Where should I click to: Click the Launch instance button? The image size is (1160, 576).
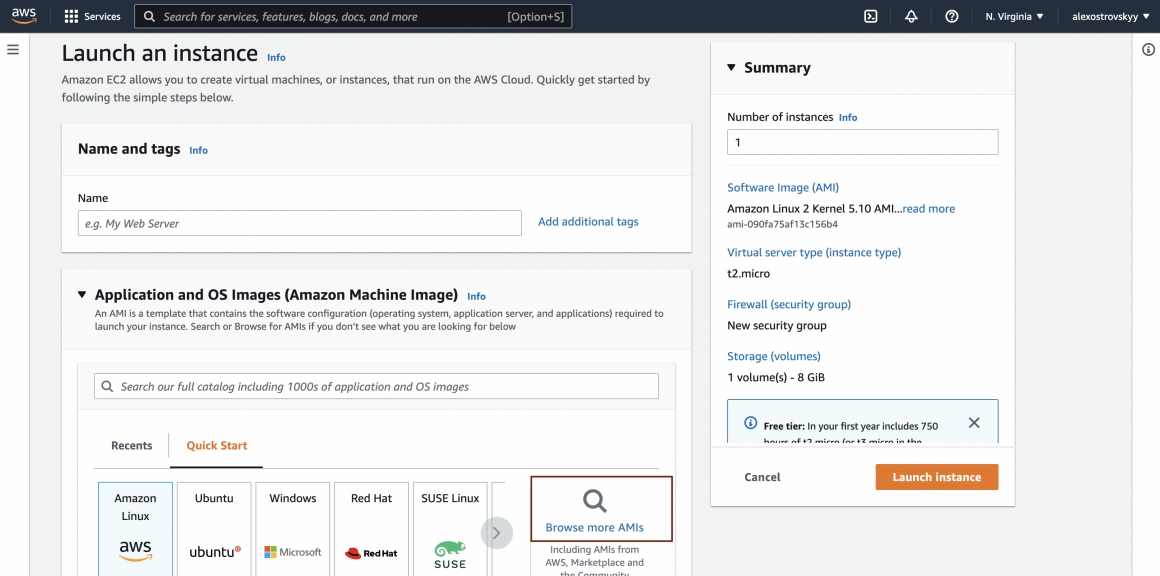pos(936,477)
